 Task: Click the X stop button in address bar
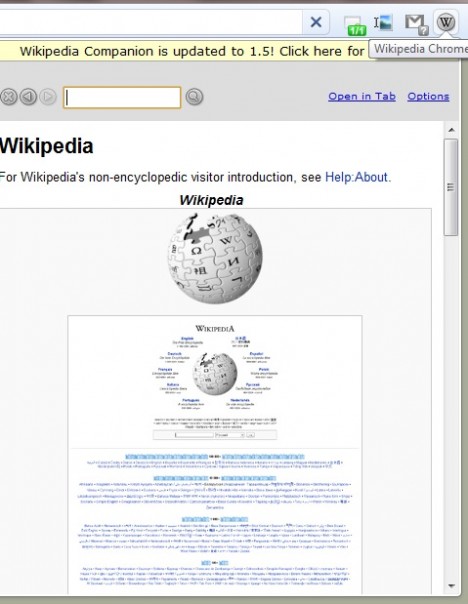[316, 22]
